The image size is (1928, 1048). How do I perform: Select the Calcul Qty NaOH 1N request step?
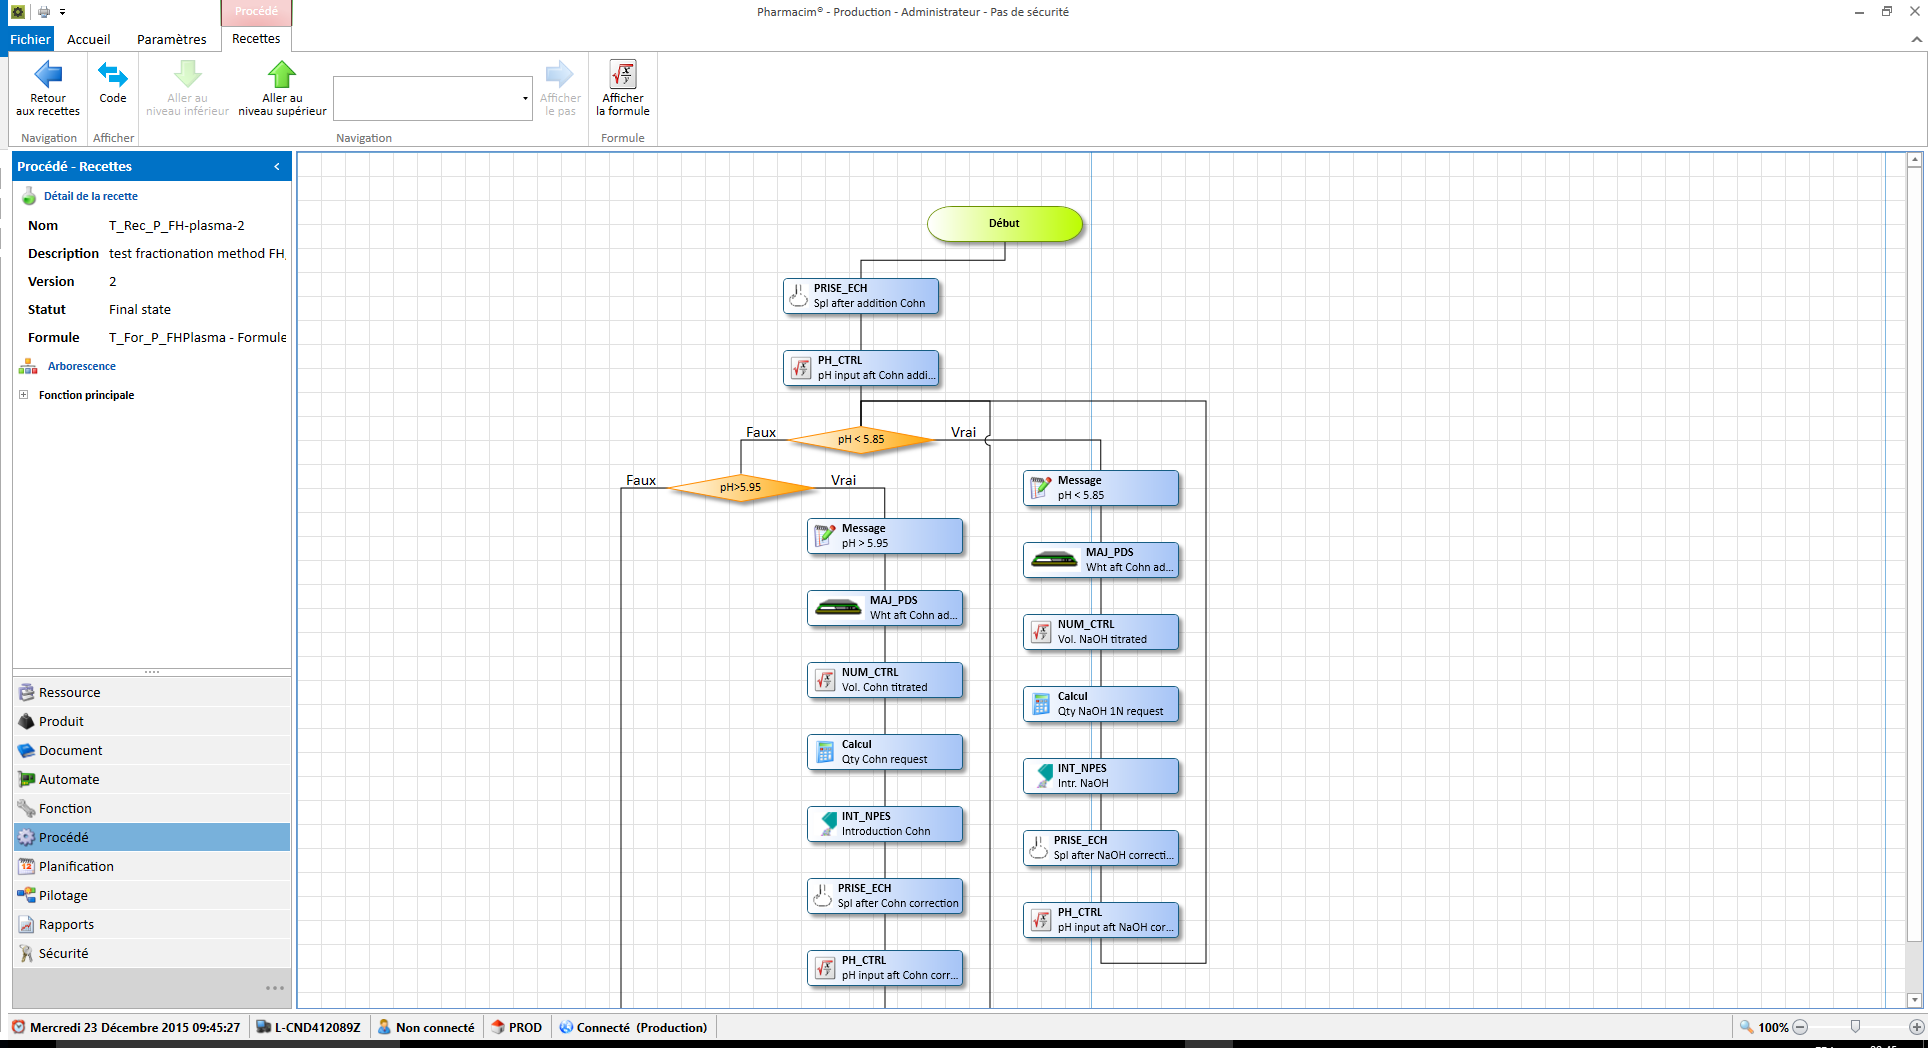[1101, 704]
